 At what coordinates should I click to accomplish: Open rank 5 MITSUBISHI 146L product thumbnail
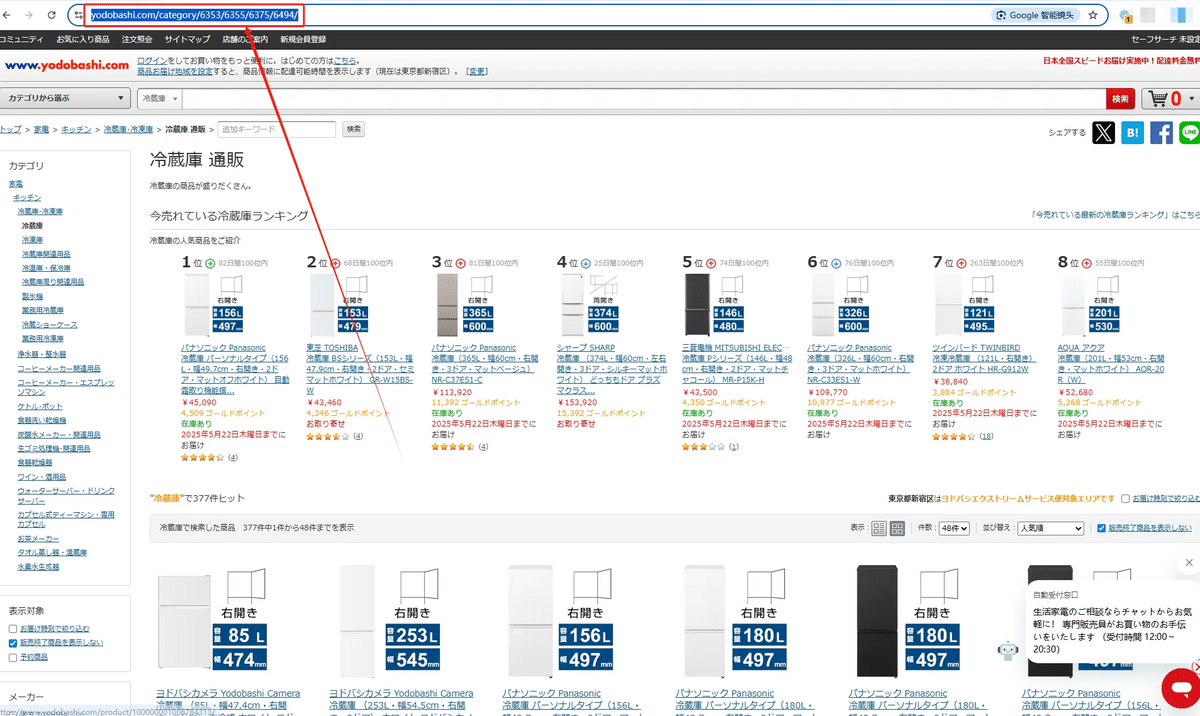(714, 306)
